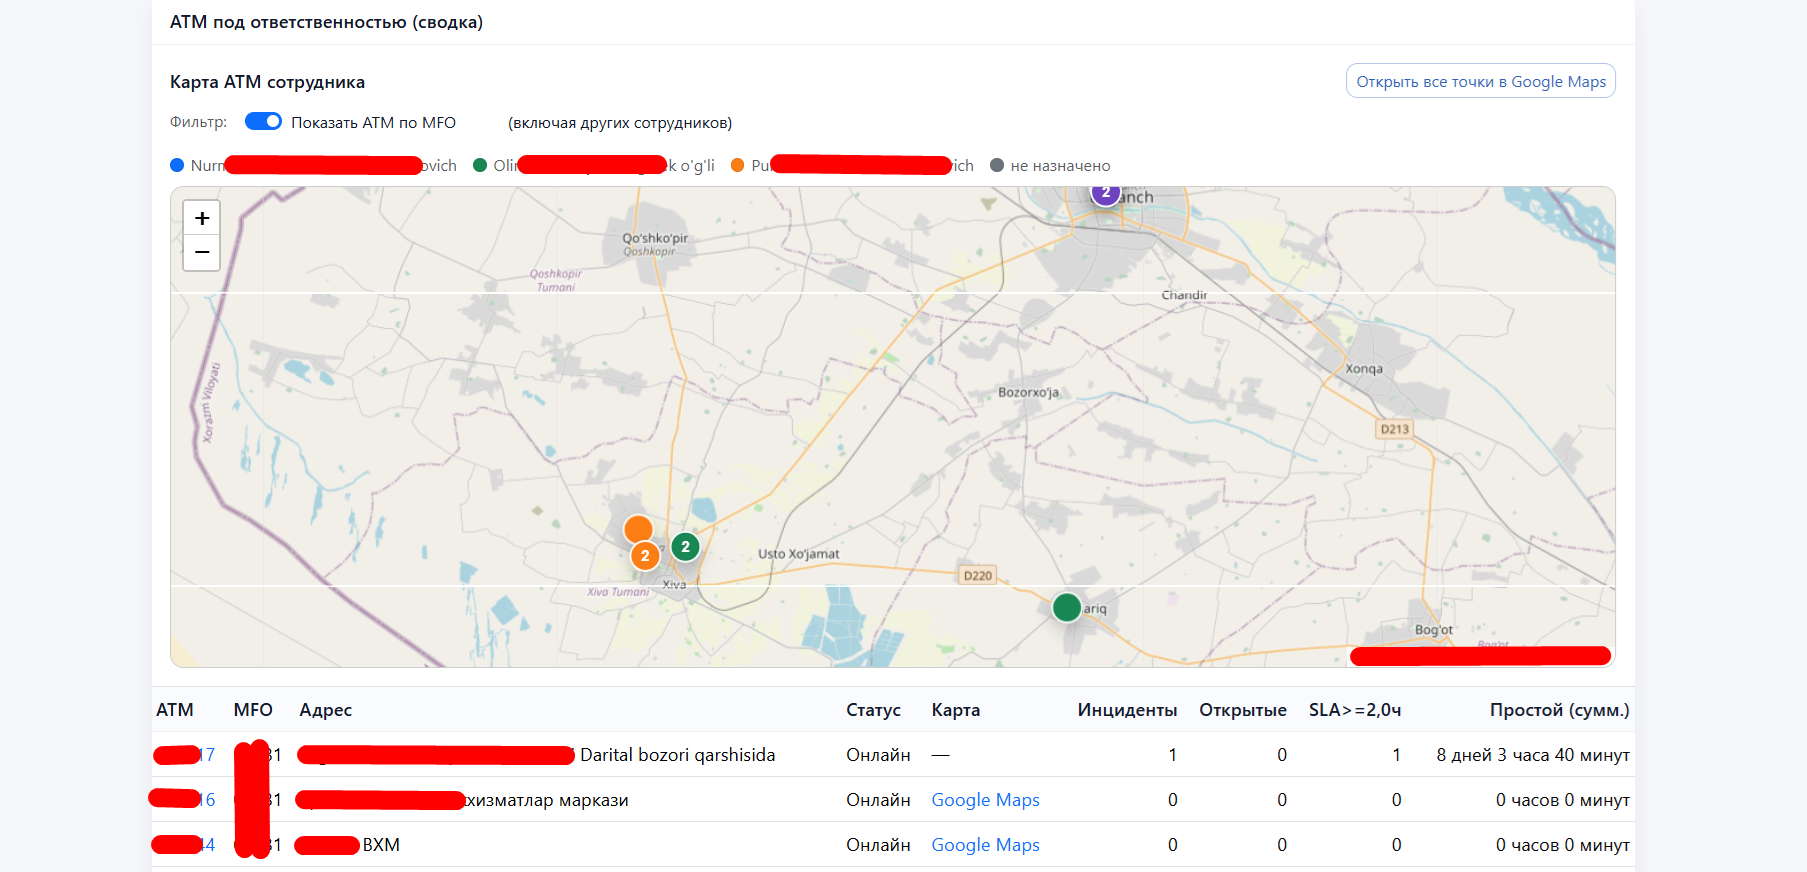Click the green cluster marker labeled 2
This screenshot has width=1807, height=872.
pyautogui.click(x=685, y=547)
